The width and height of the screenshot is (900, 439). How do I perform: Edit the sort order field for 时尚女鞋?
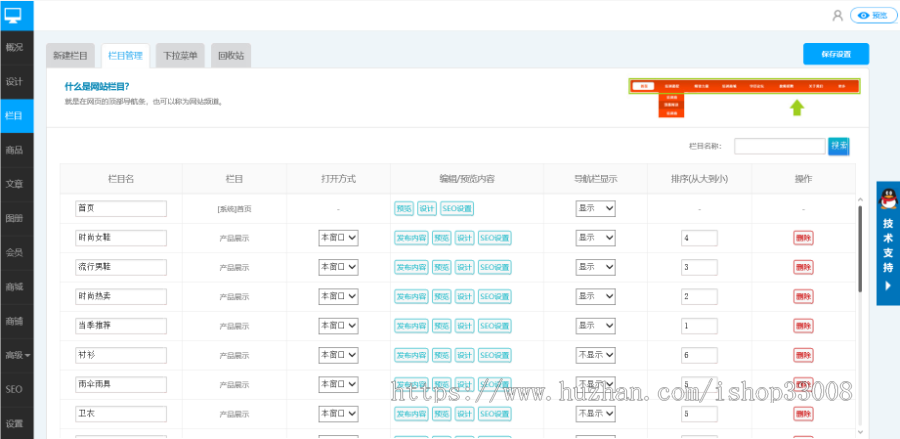click(699, 238)
